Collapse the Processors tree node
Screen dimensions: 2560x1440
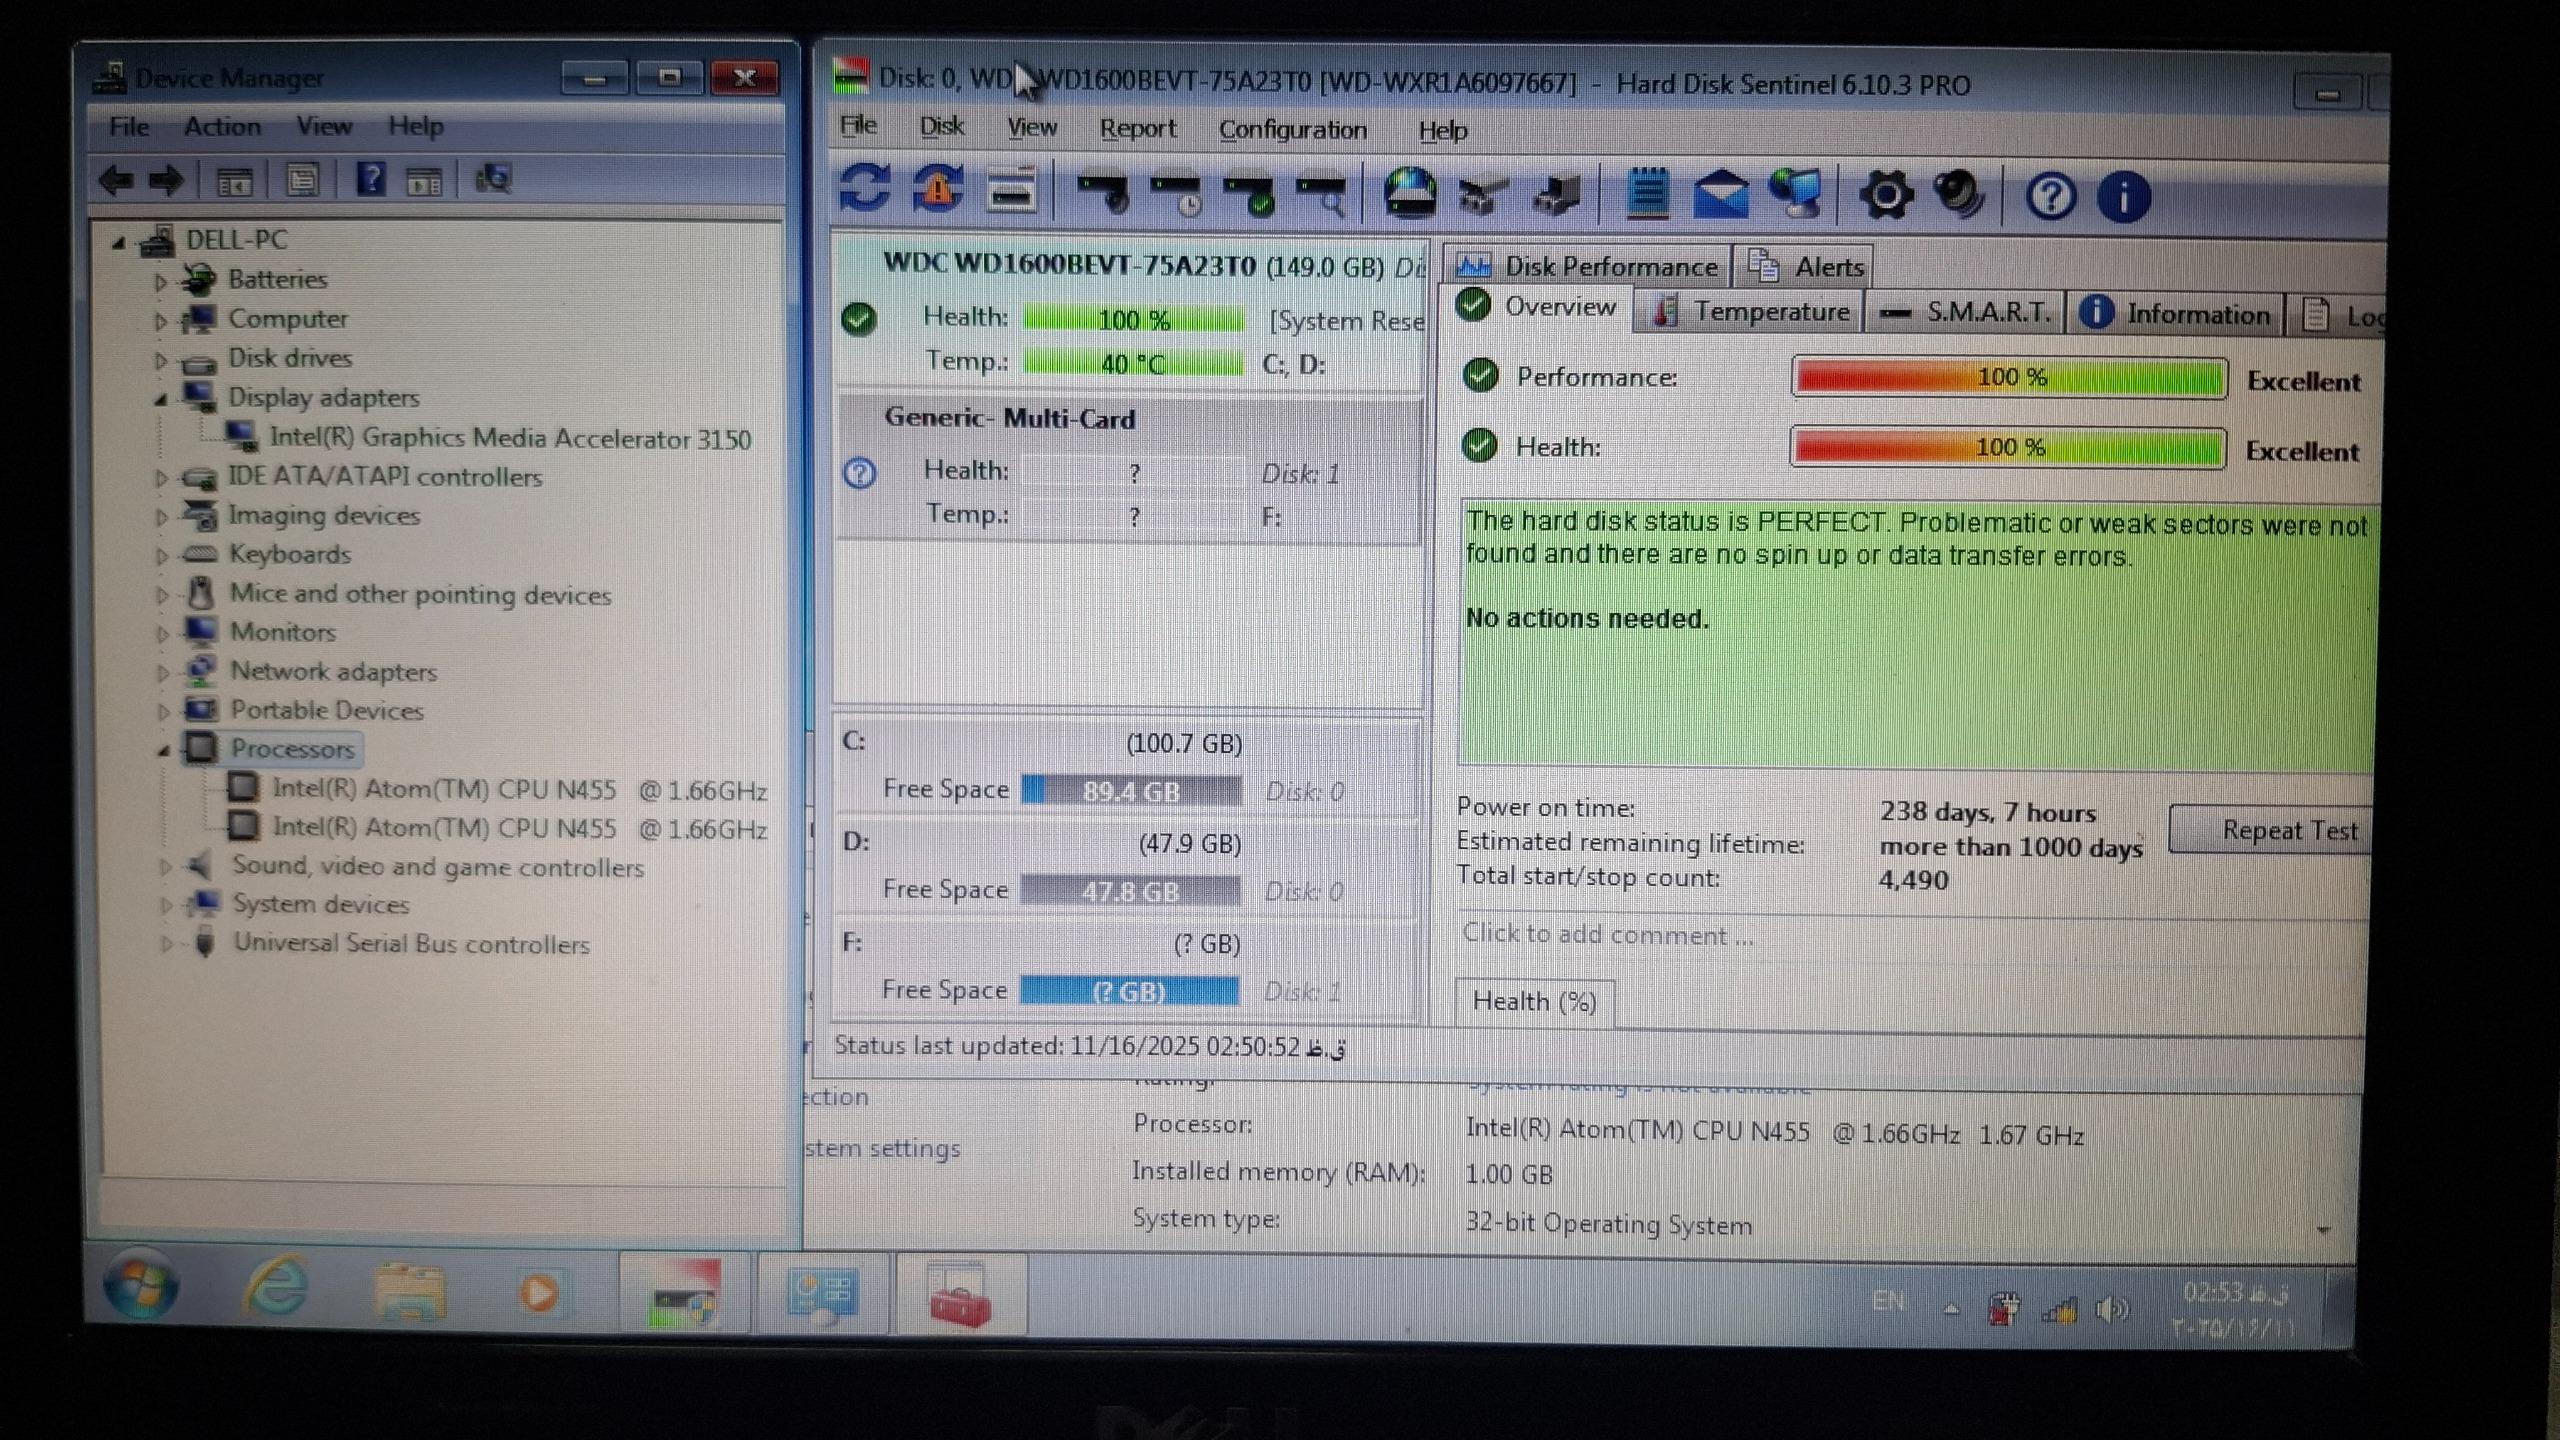coord(163,750)
